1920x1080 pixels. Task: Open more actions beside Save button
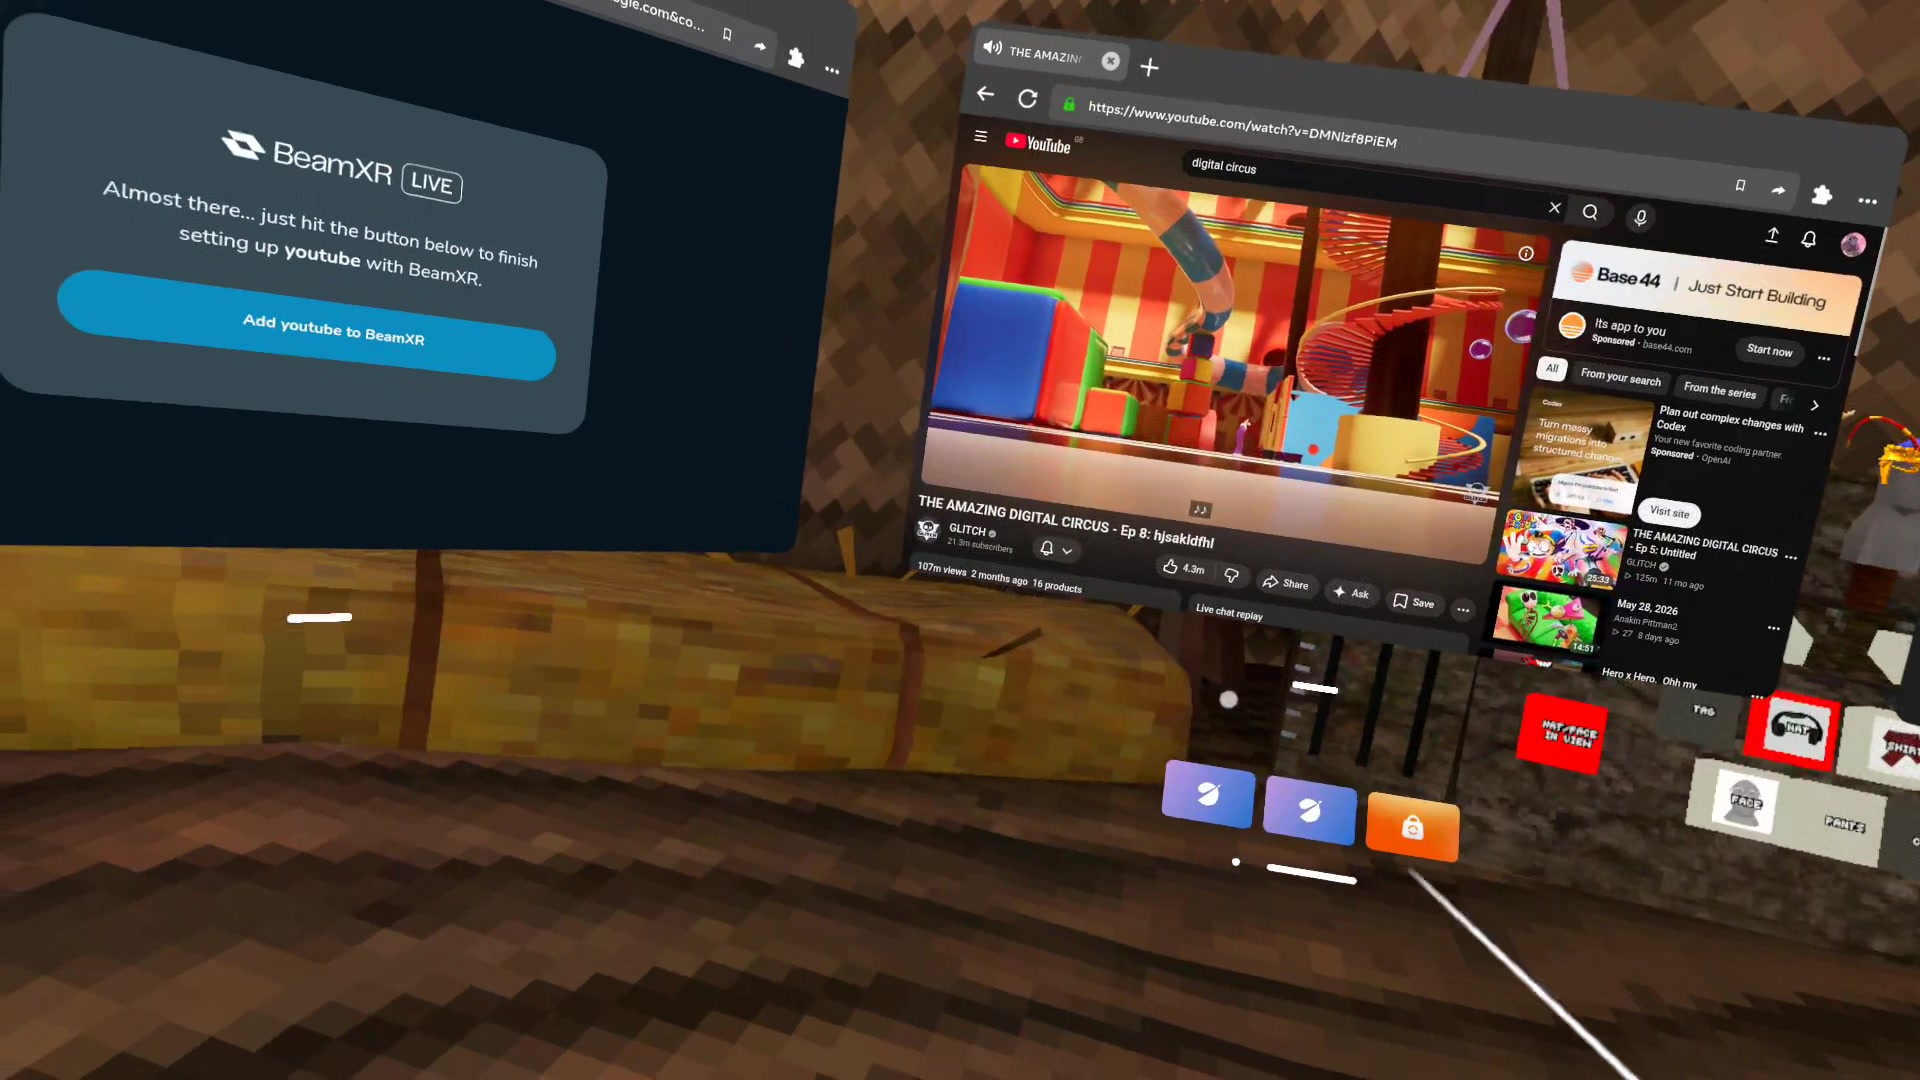point(1463,609)
